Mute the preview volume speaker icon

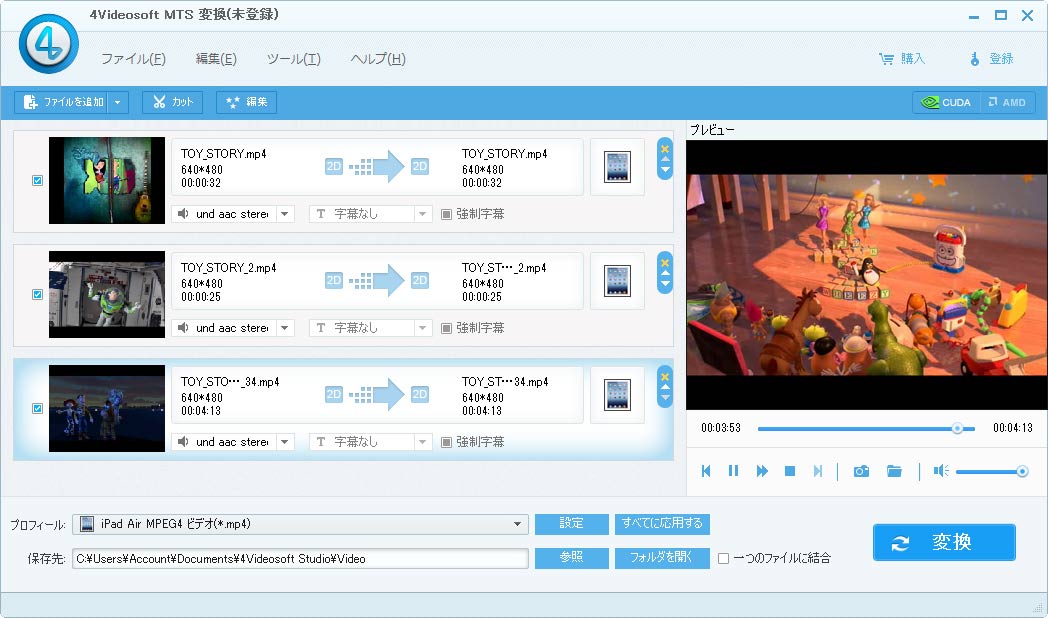941,471
